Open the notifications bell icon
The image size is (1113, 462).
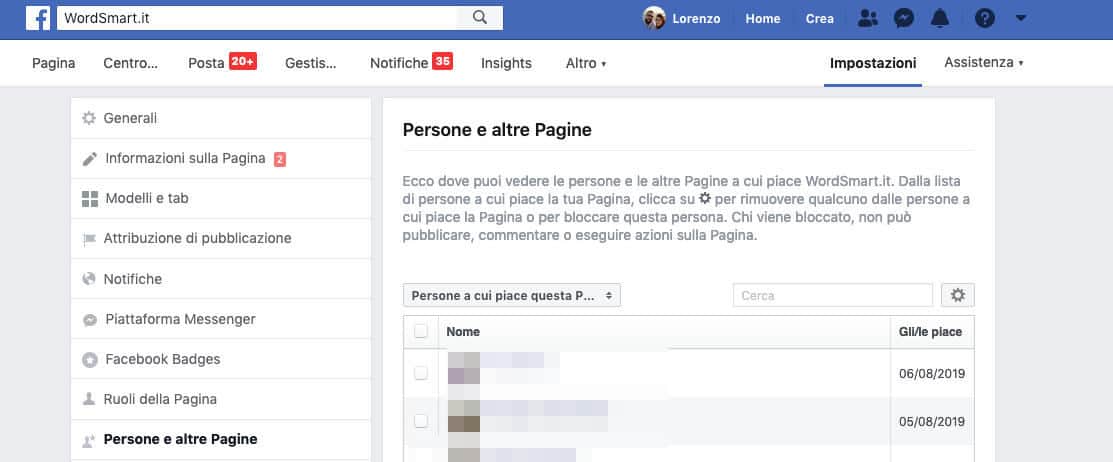tap(940, 18)
